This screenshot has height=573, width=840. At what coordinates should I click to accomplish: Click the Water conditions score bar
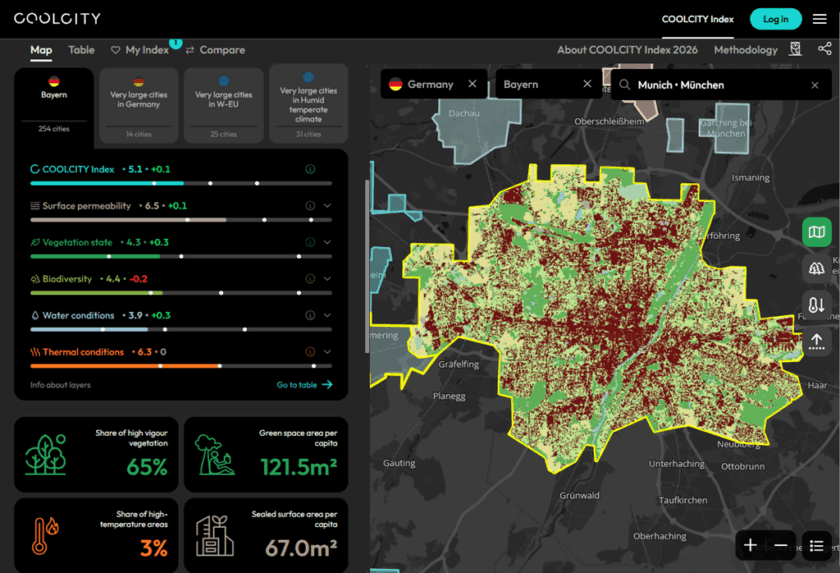[x=181, y=329]
